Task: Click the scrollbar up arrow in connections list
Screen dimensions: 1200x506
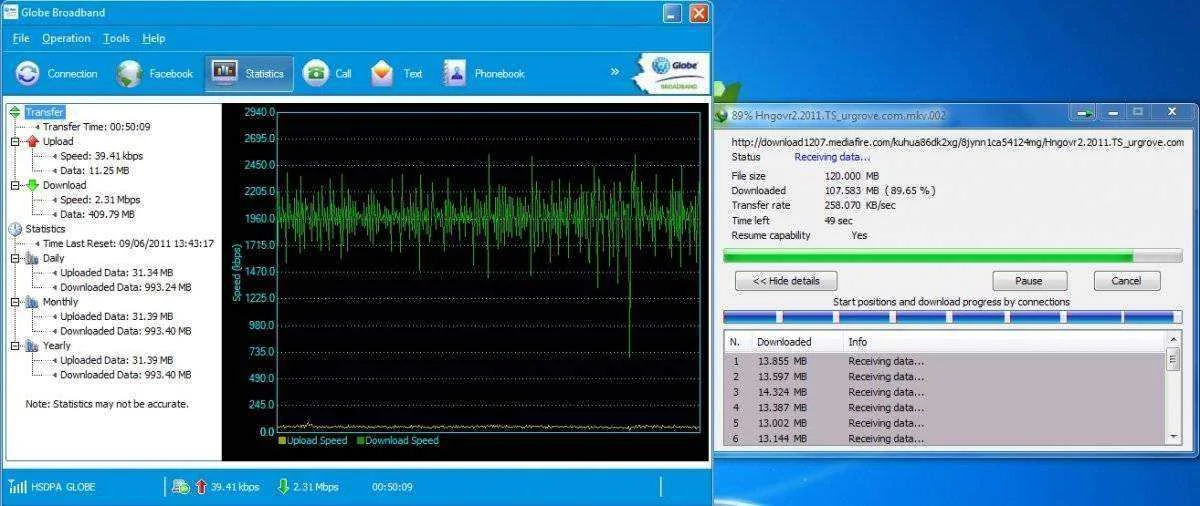Action: (1174, 340)
